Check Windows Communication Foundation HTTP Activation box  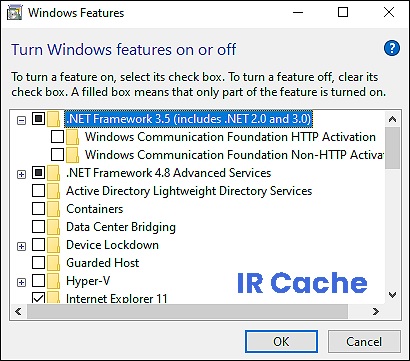coord(57,137)
